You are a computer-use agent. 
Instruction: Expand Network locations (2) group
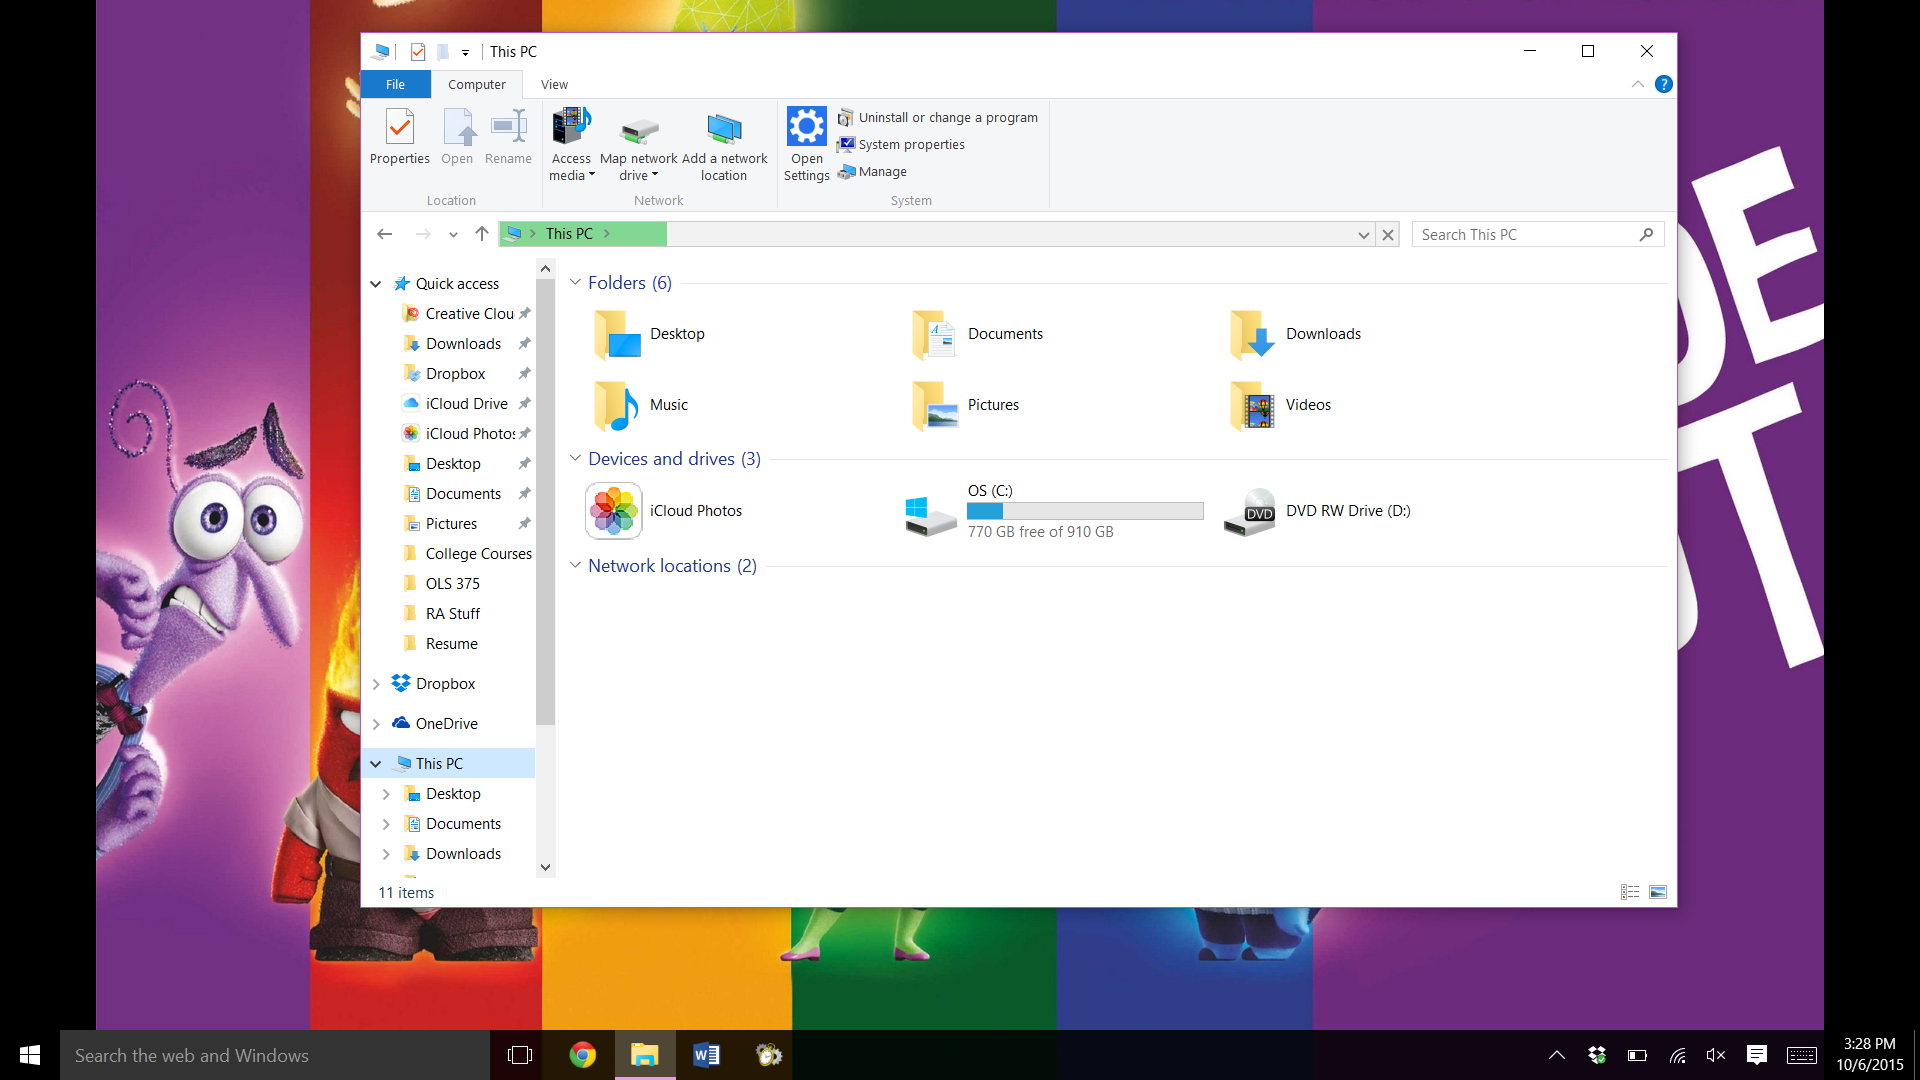575,566
